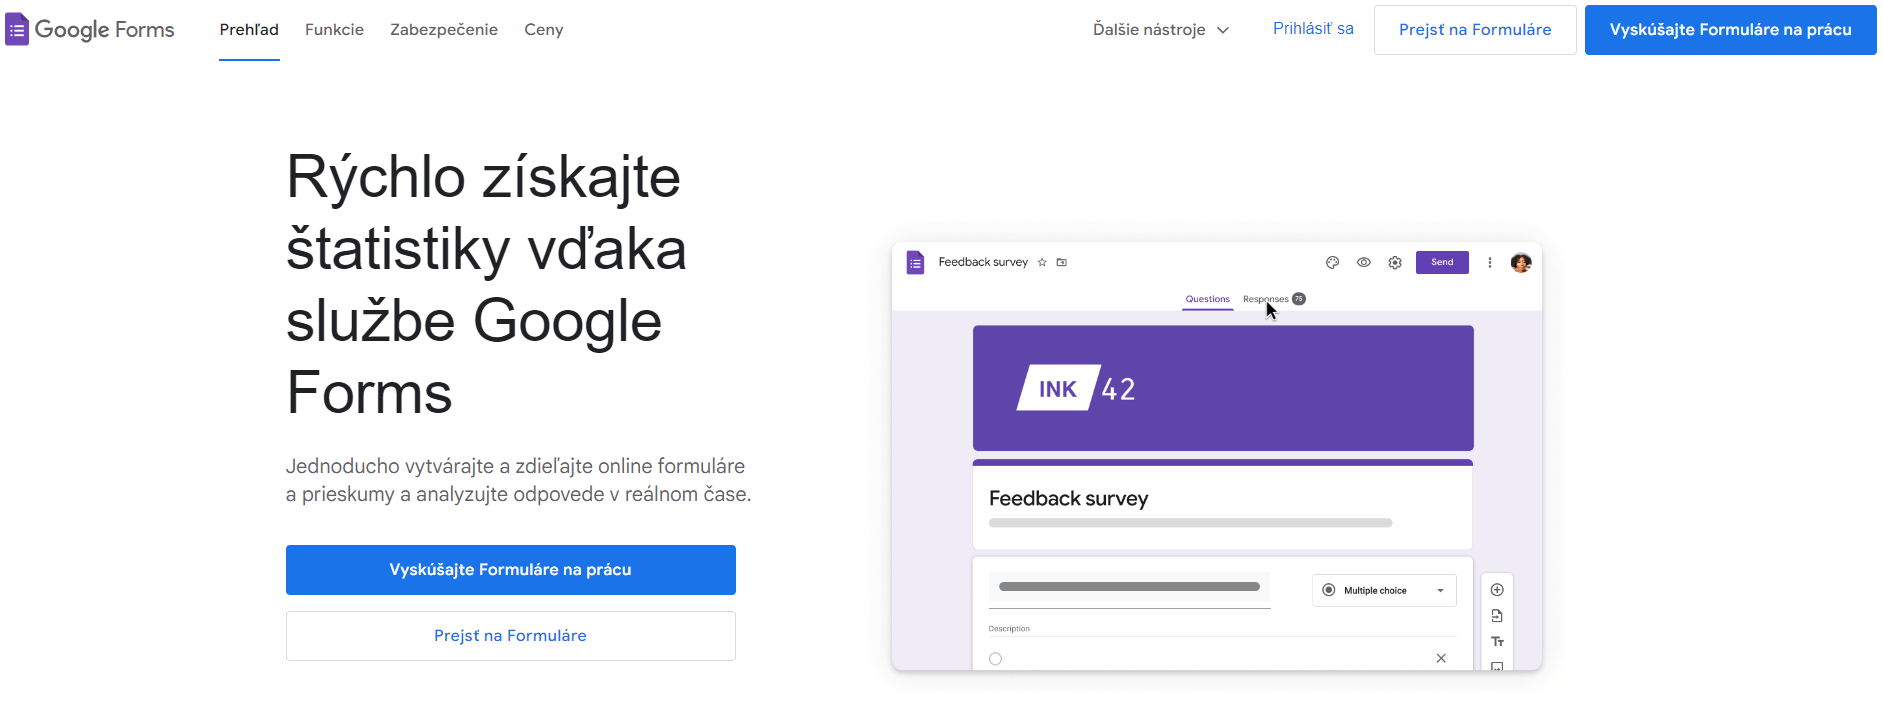Click the Vyskúšajte Formuláre na prácu blue button
Image resolution: width=1883 pixels, height=709 pixels.
1729,30
